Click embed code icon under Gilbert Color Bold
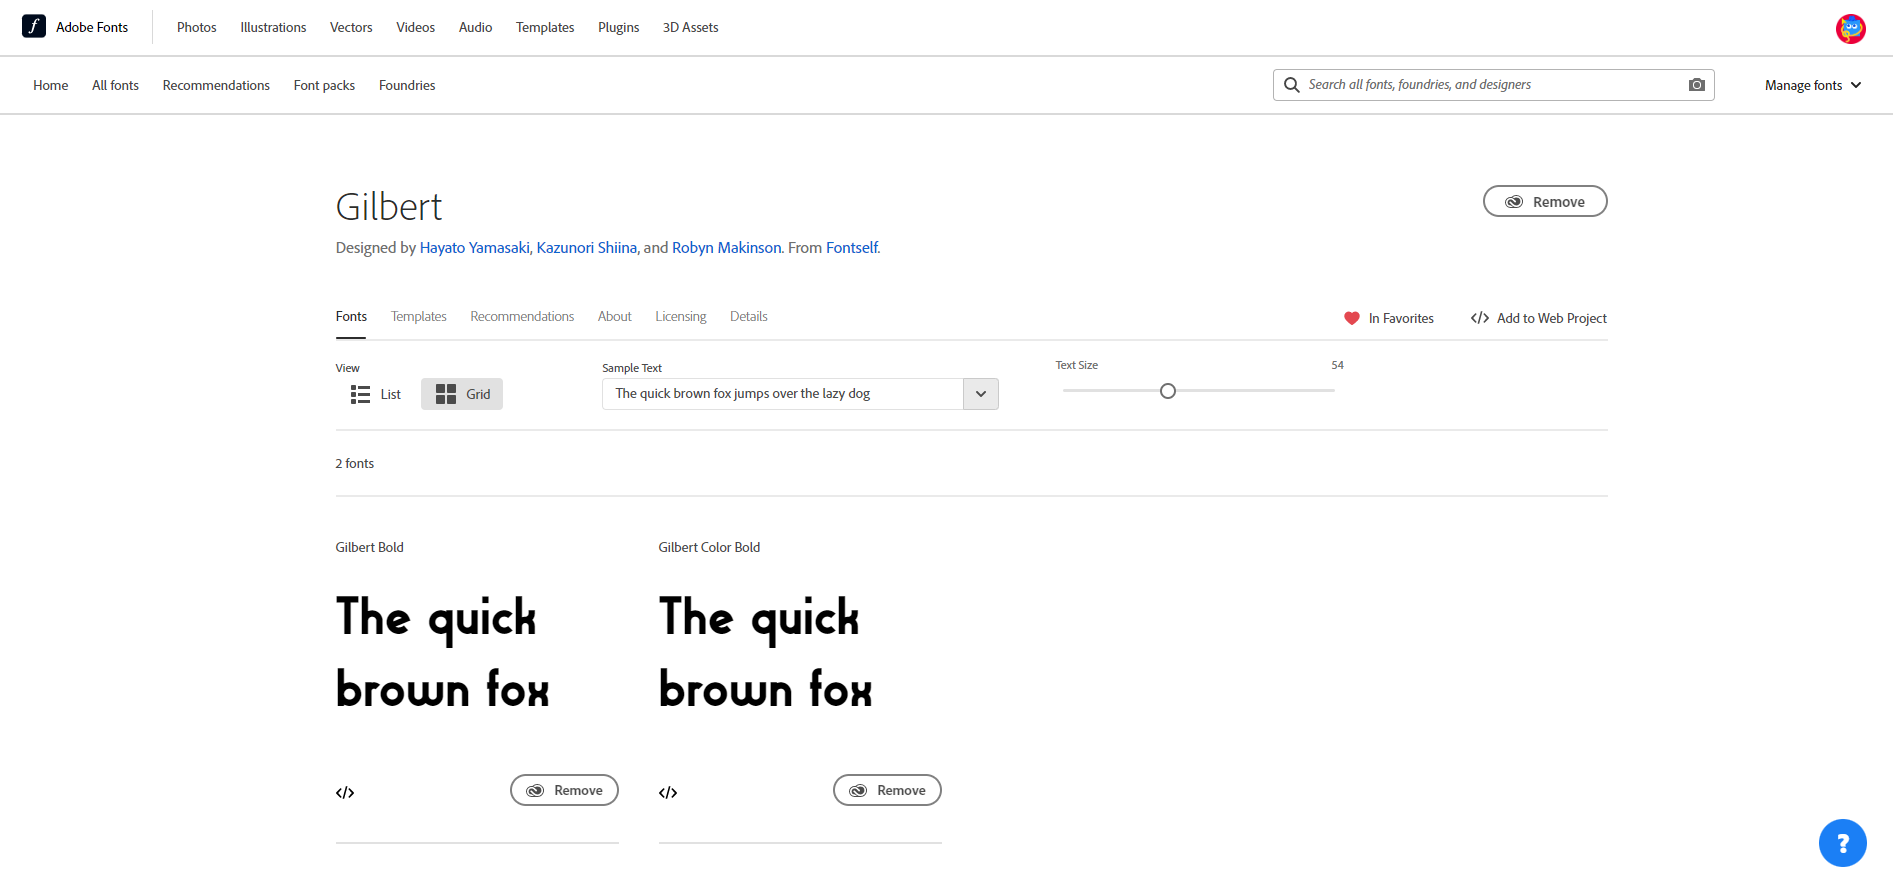Screen dimensions: 1893x879 coord(668,793)
